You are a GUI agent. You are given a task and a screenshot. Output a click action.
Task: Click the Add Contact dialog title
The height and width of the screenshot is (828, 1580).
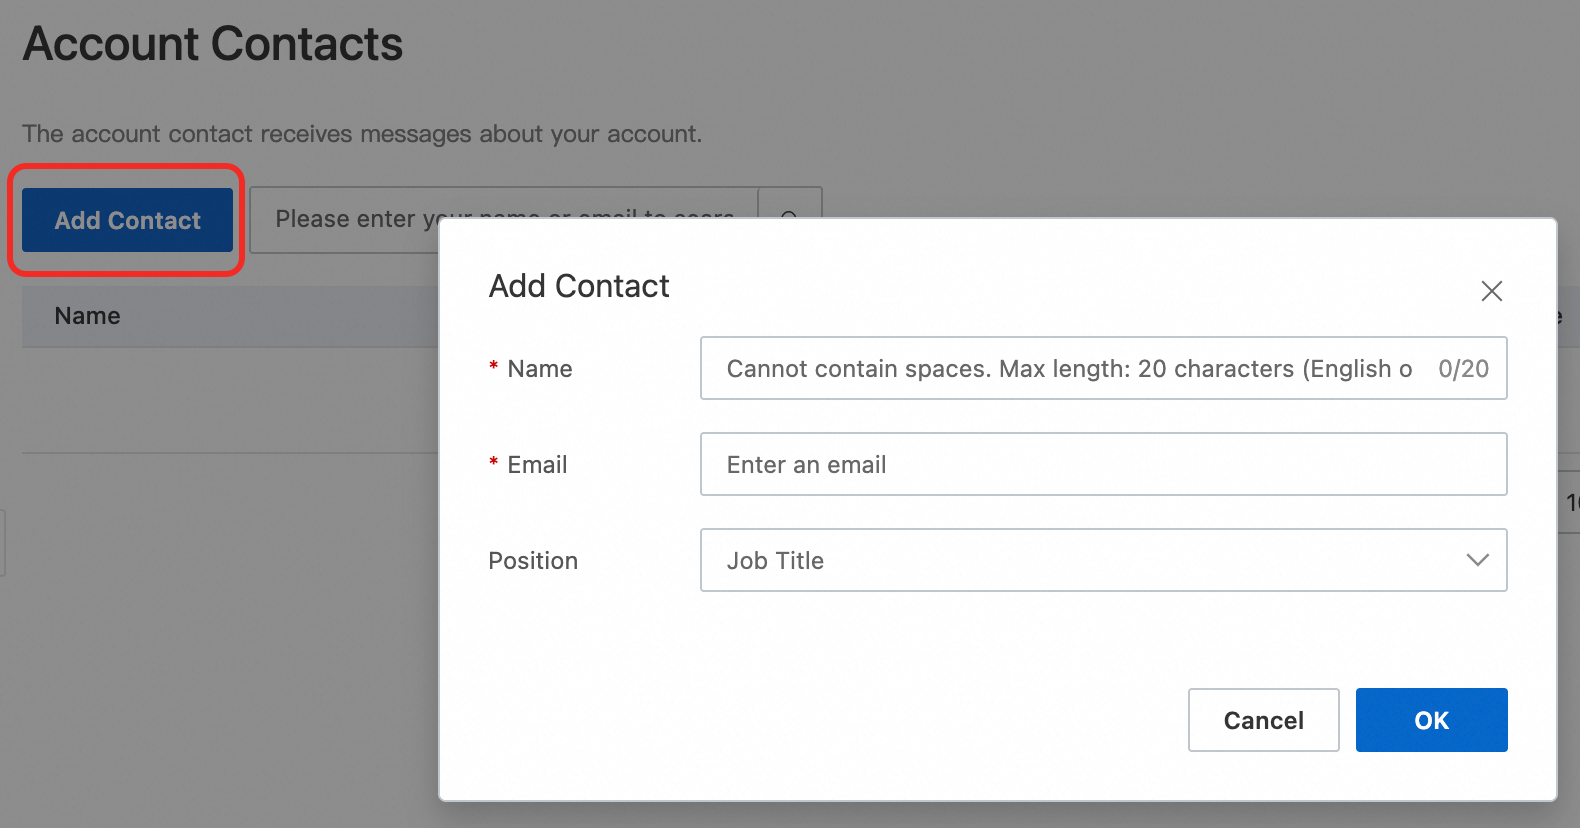(579, 286)
